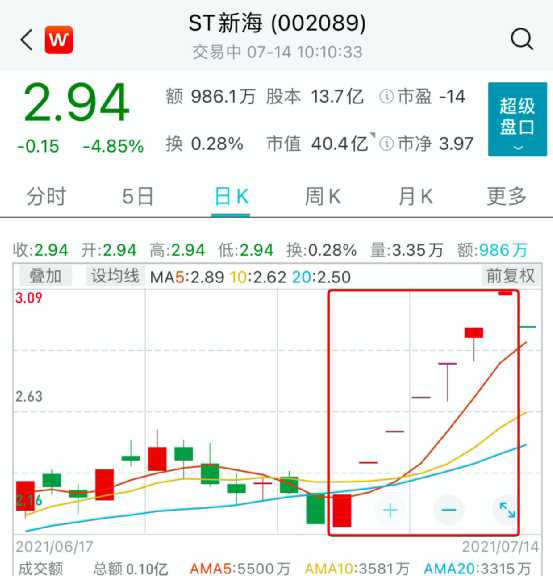Viewport: 553px width, 576px height.
Task: Open the 更多 chart options
Action: (507, 197)
